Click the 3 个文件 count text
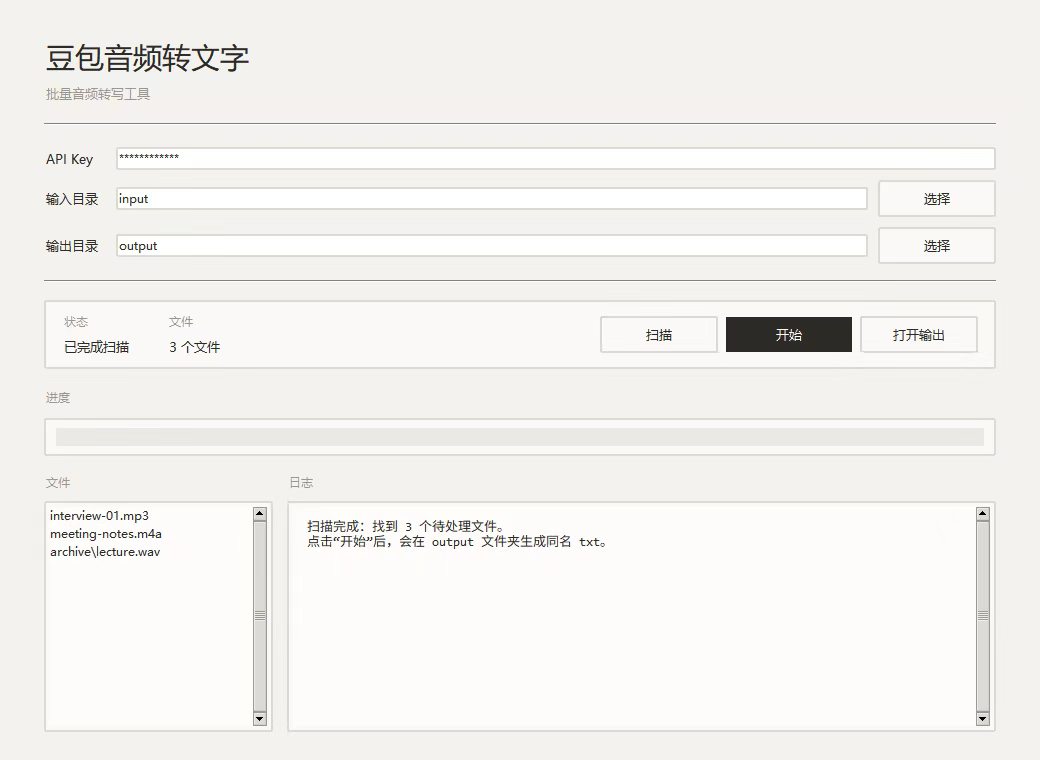This screenshot has height=760, width=1040. coord(194,347)
